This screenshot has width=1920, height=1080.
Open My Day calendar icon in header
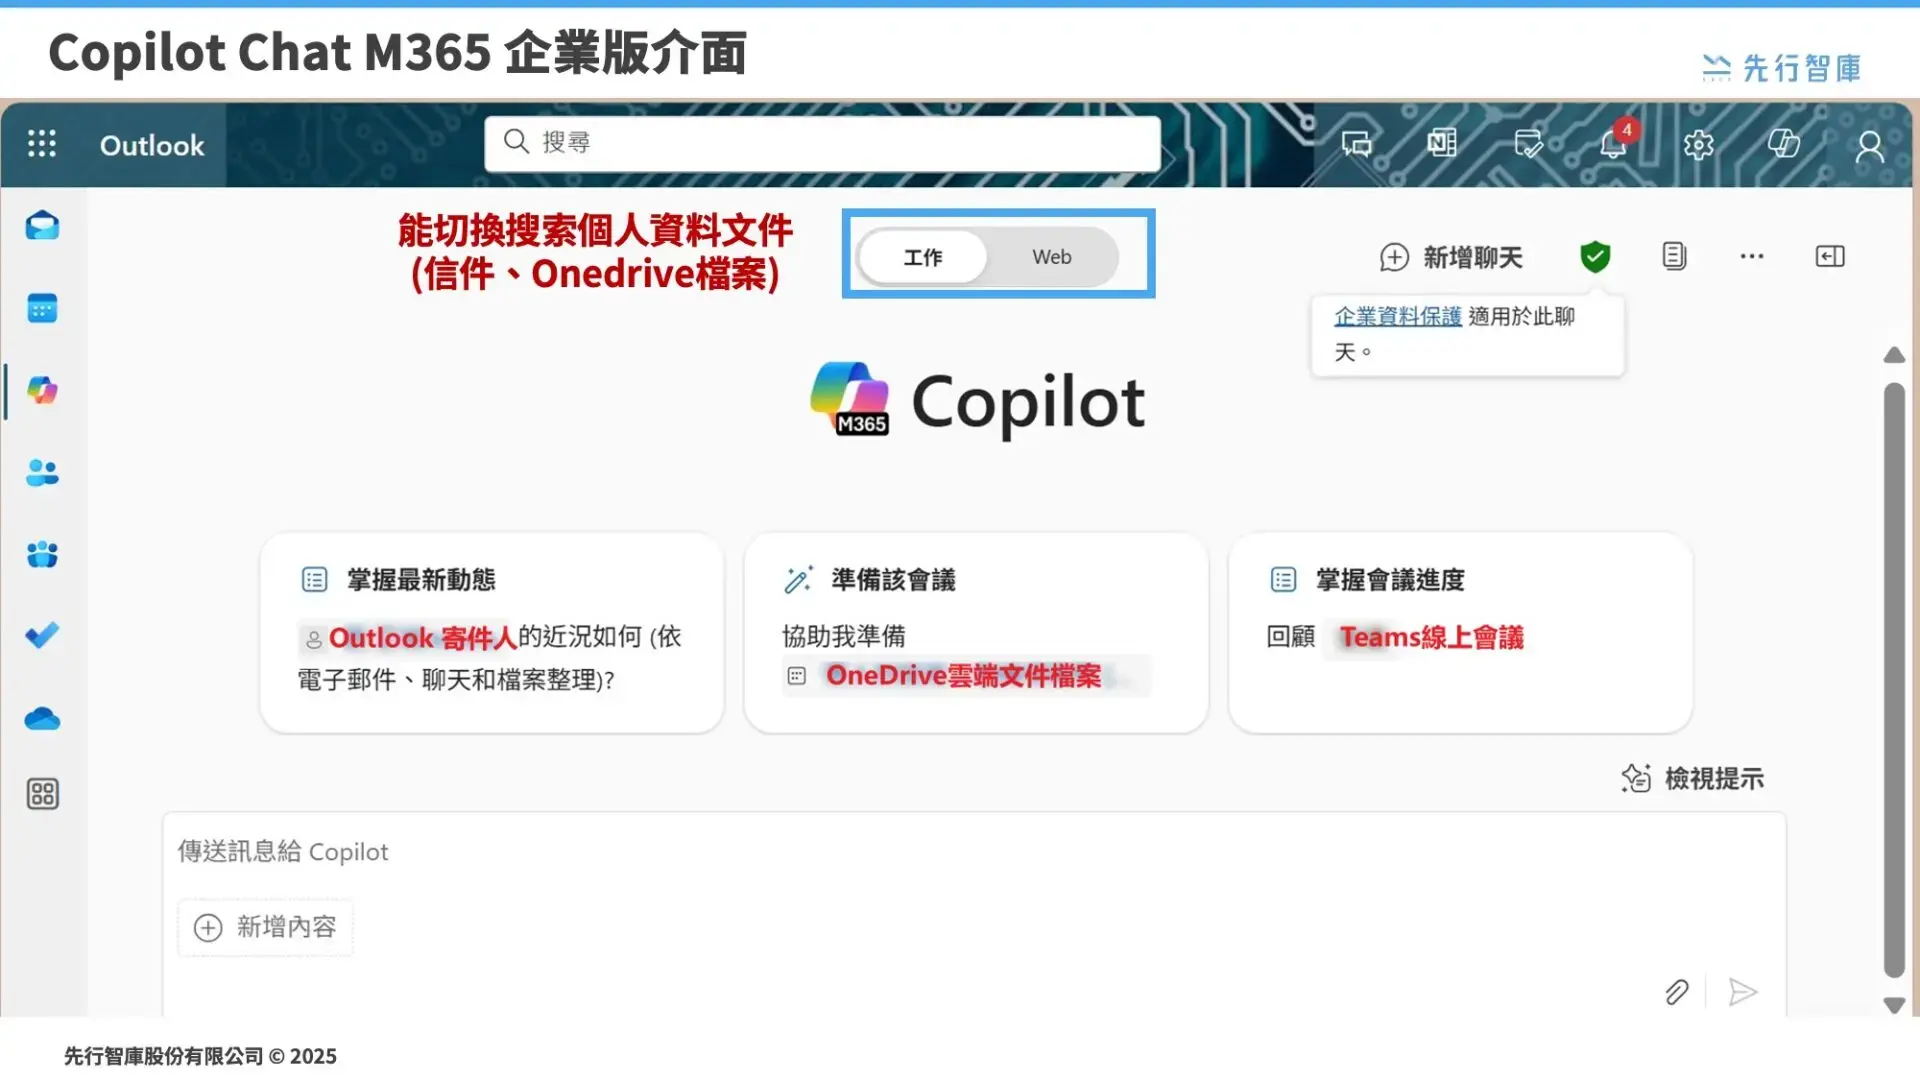coord(1528,145)
